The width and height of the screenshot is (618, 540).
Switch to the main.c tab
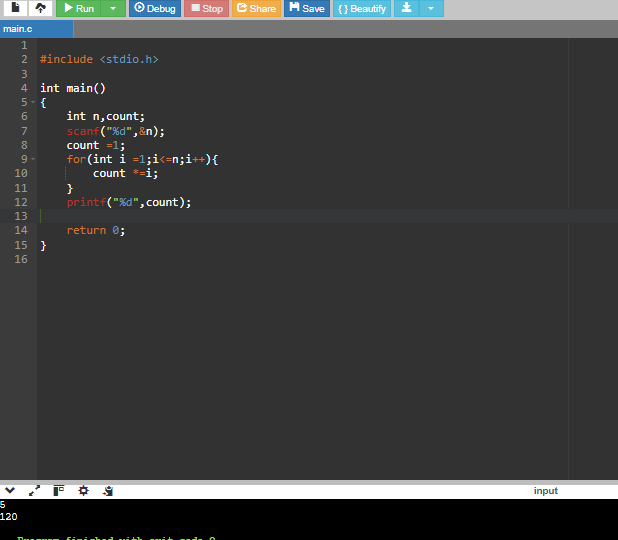[x=36, y=29]
